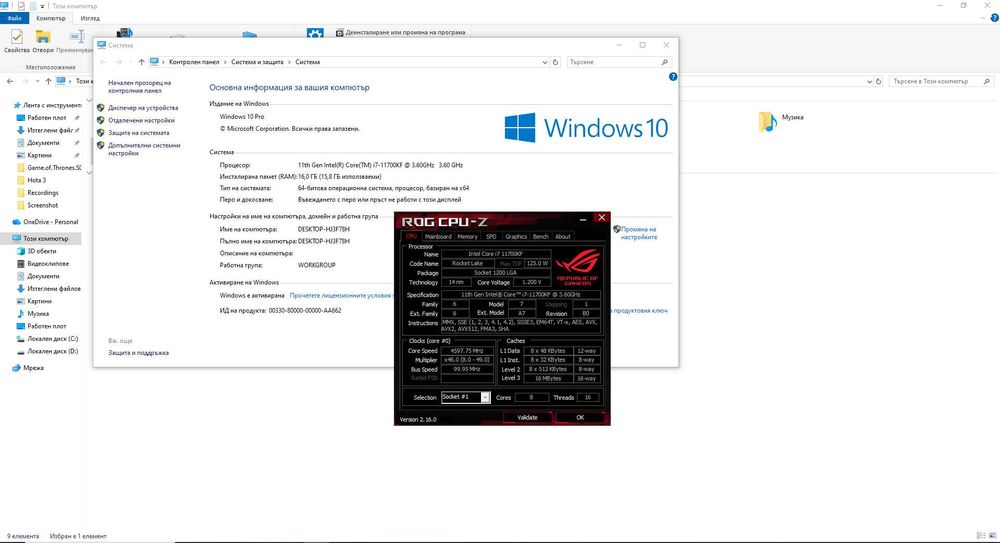Open the Файл ribbon tab

tap(14, 19)
